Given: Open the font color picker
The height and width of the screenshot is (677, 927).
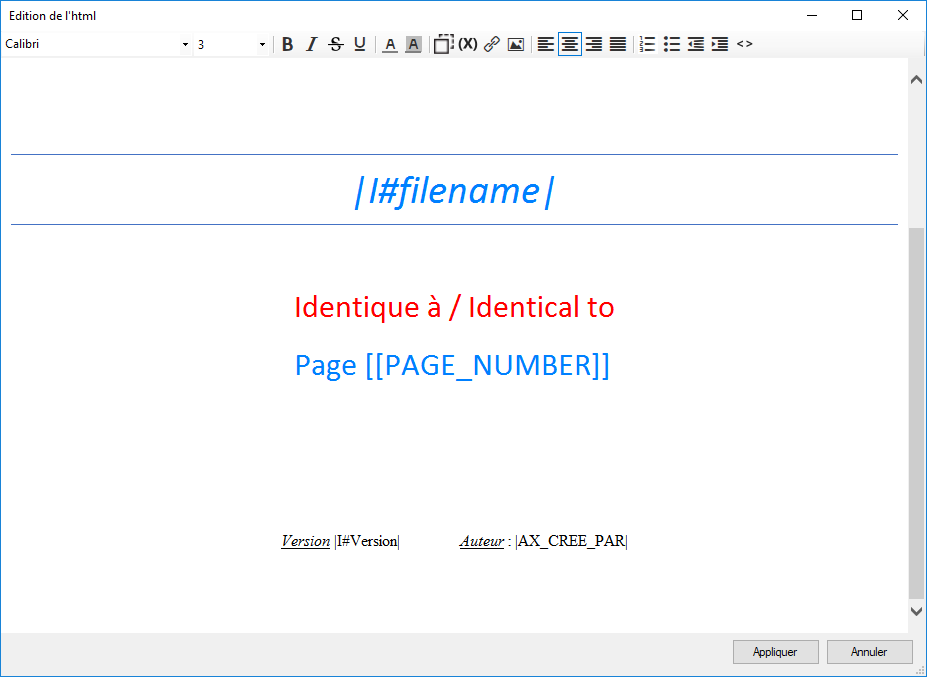Looking at the screenshot, I should click(x=390, y=44).
